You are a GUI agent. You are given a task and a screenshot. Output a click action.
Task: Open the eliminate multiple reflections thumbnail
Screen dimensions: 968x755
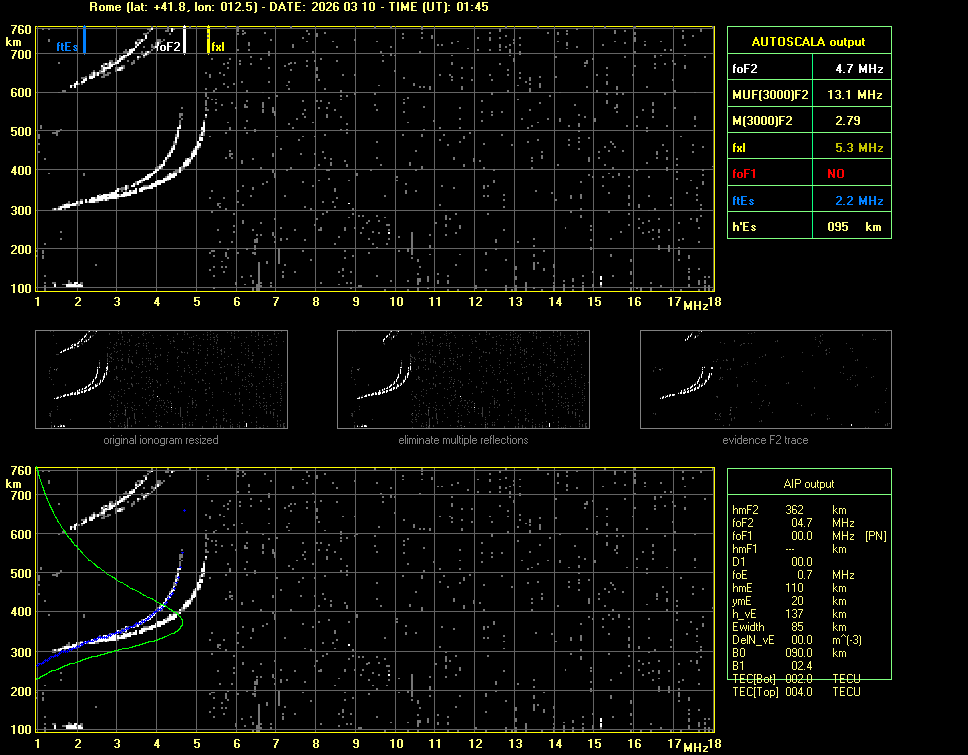[463, 379]
